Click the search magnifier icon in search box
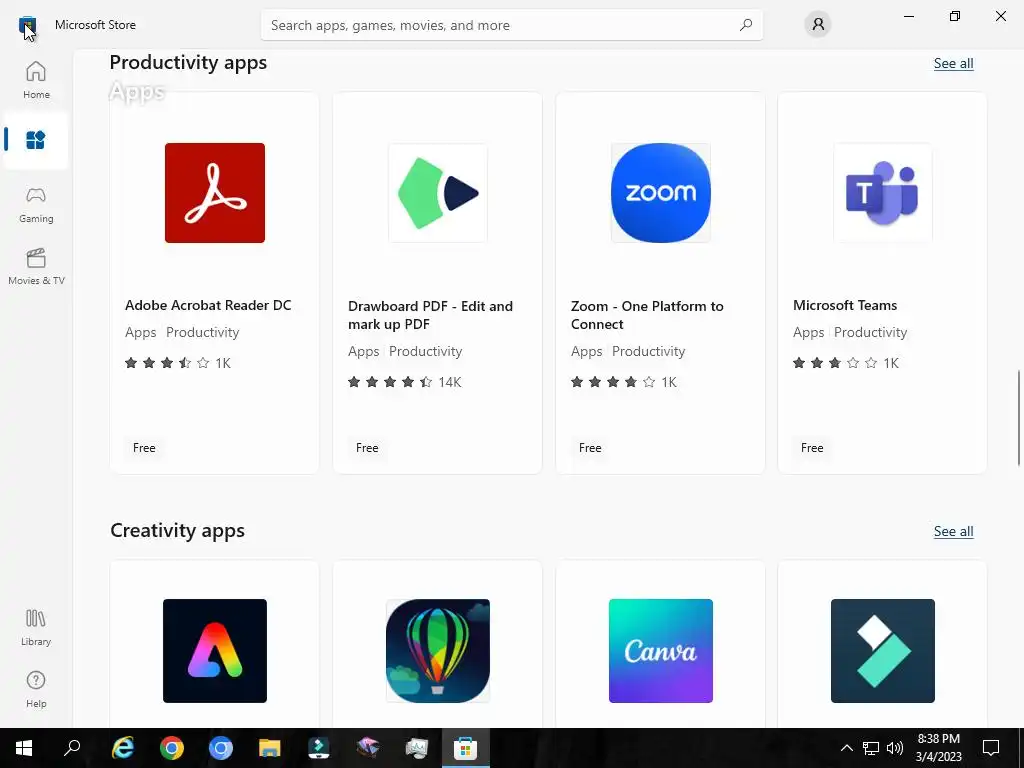This screenshot has height=768, width=1024. point(746,25)
